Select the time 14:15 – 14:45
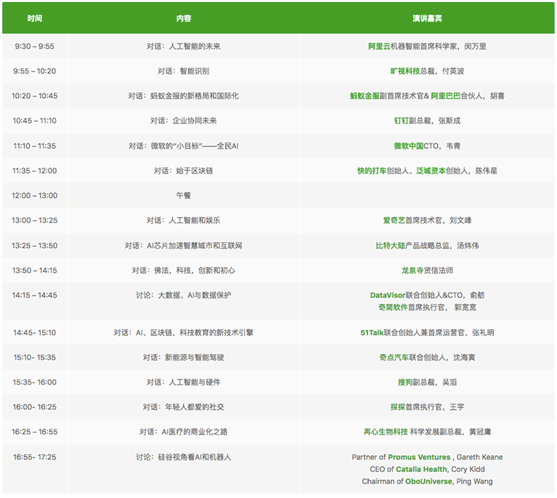The image size is (557, 498). [x=34, y=295]
